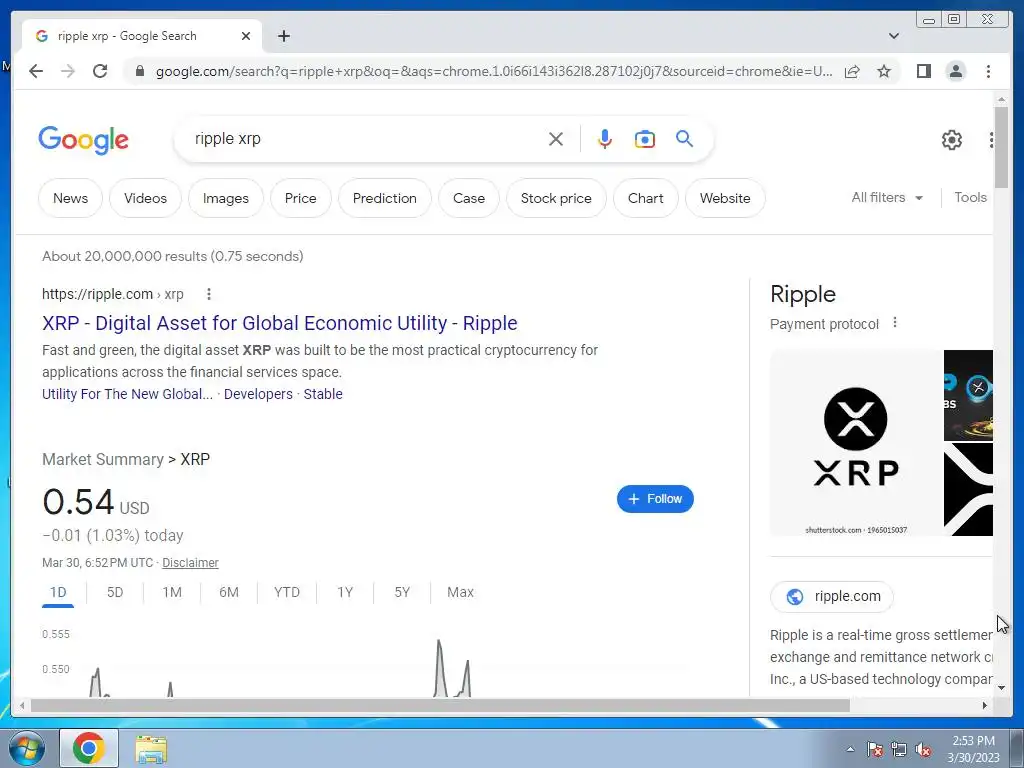Open options for ripple.com result
The width and height of the screenshot is (1024, 768).
click(209, 294)
